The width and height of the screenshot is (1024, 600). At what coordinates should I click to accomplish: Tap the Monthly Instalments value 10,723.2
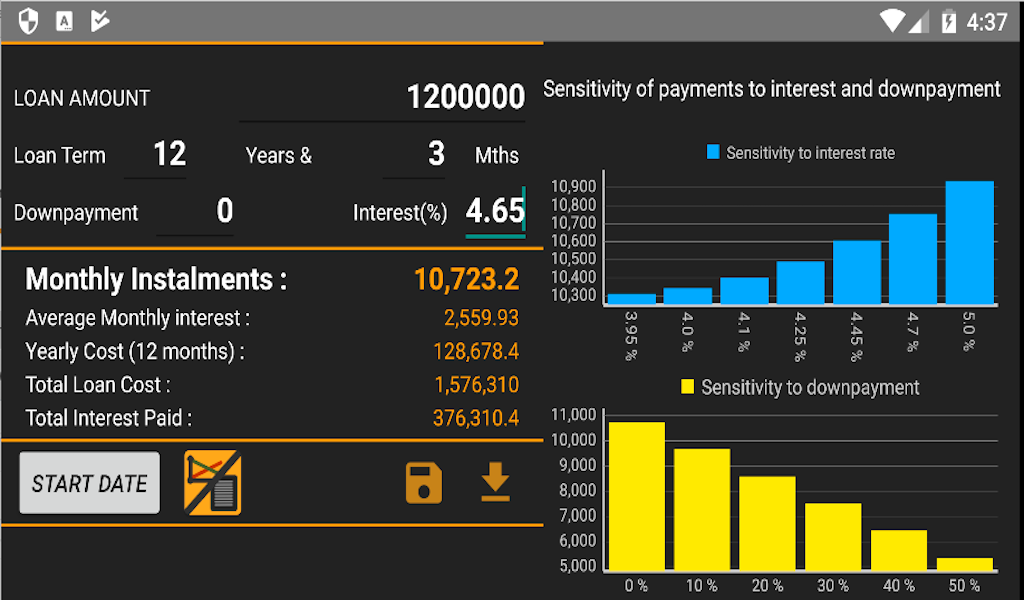(466, 279)
